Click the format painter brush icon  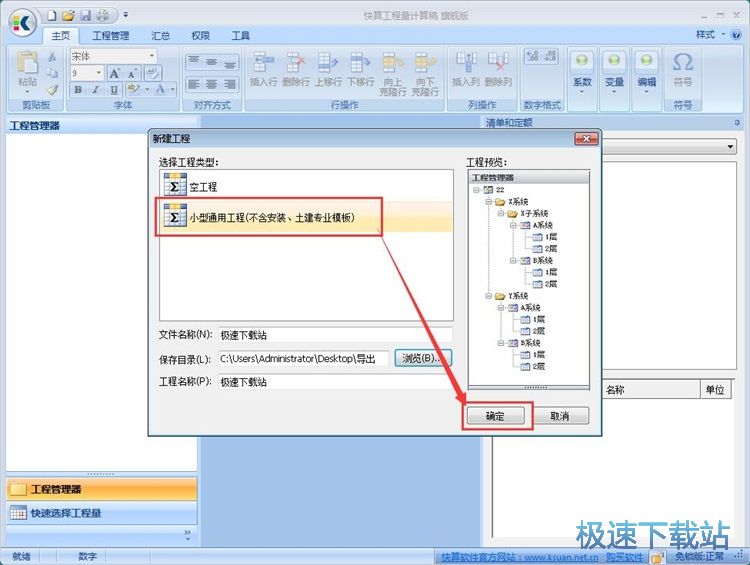coord(52,89)
